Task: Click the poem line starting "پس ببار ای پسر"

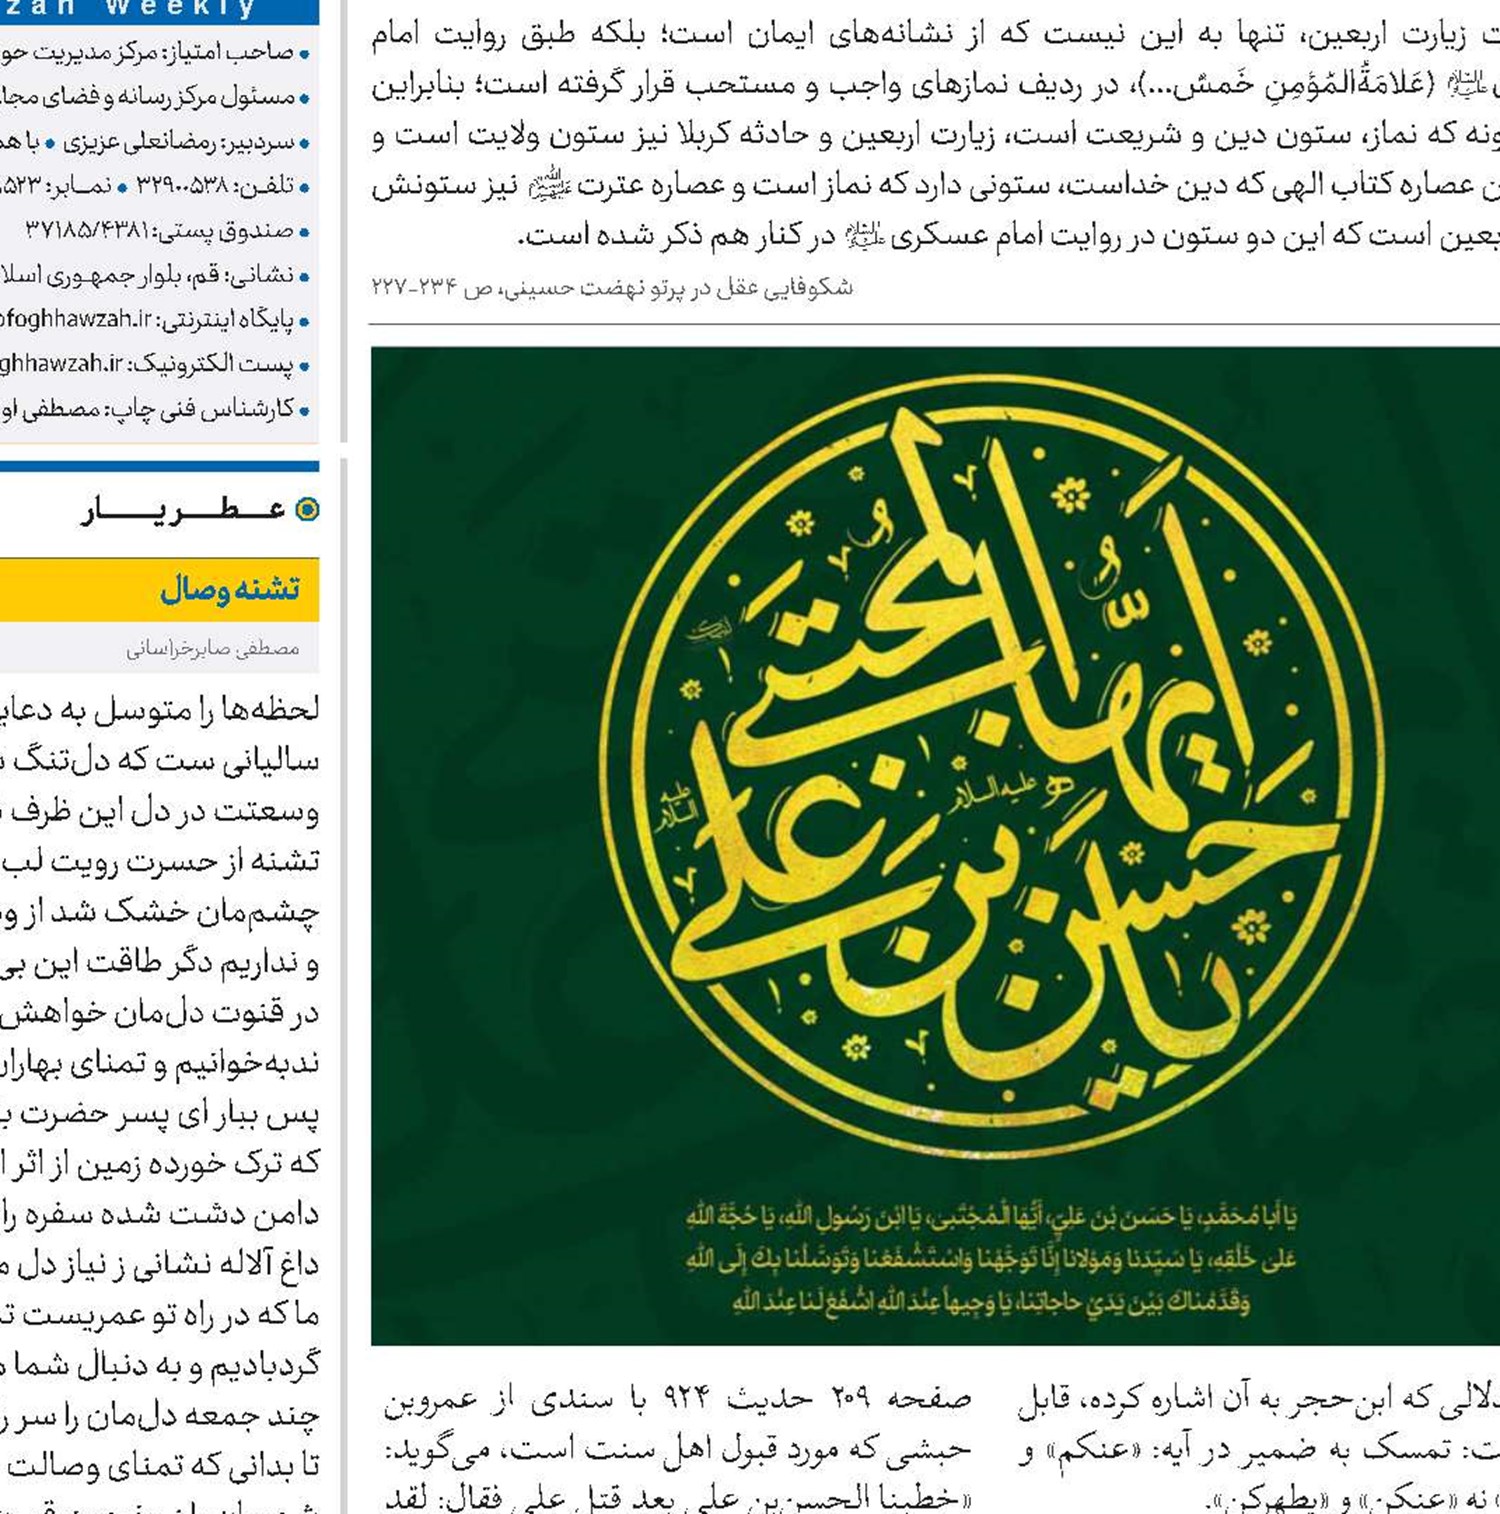Action: tap(160, 1114)
